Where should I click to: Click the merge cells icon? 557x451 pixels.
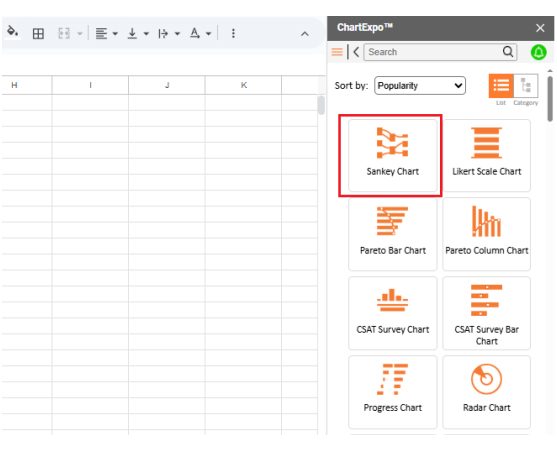point(64,34)
